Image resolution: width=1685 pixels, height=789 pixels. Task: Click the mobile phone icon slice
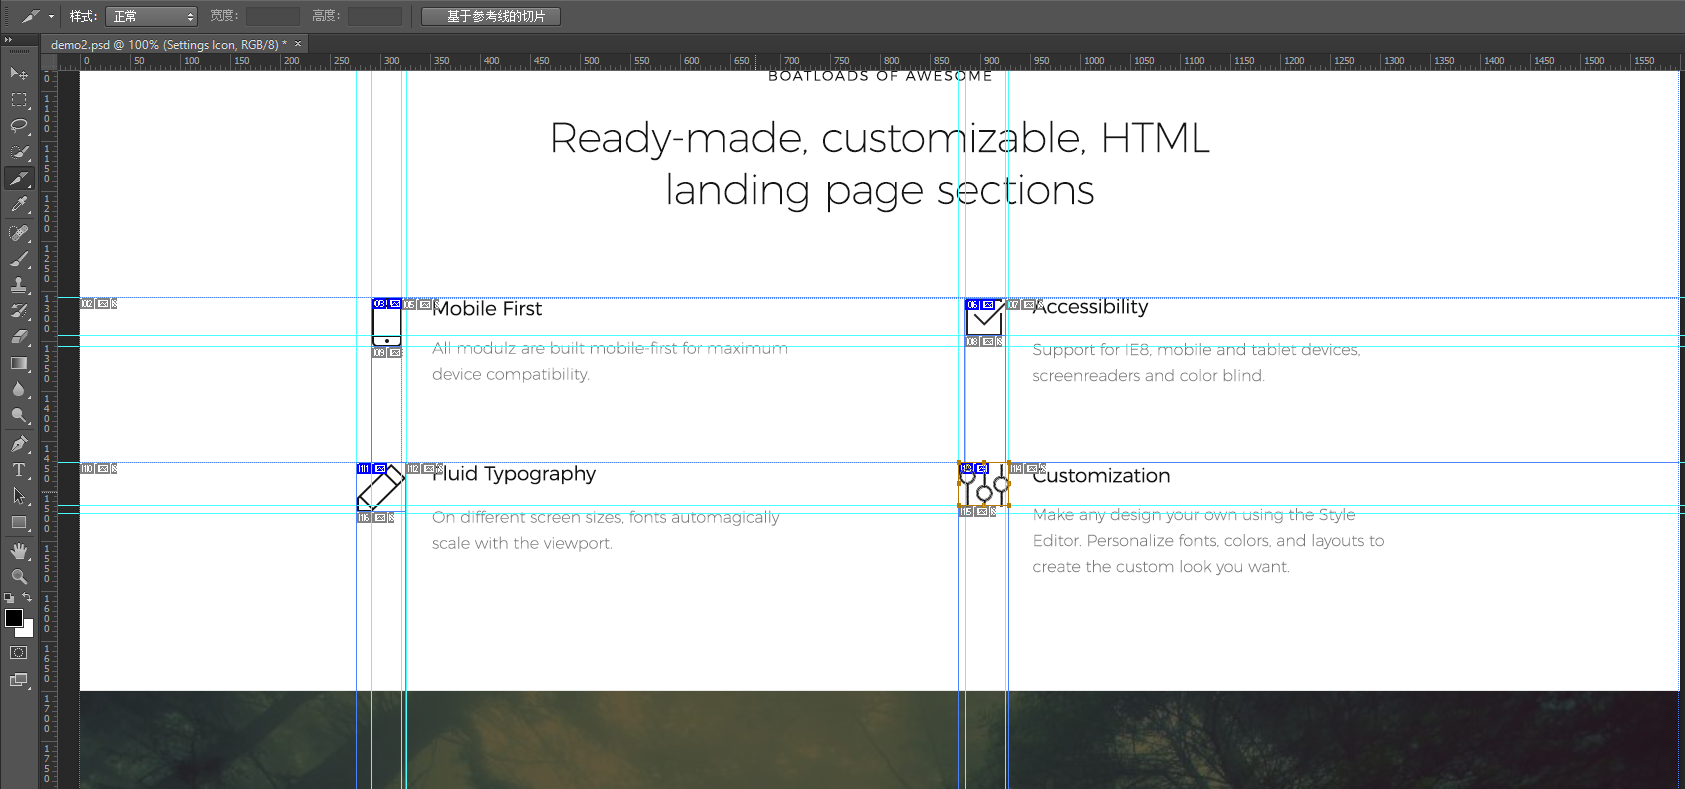[x=387, y=323]
